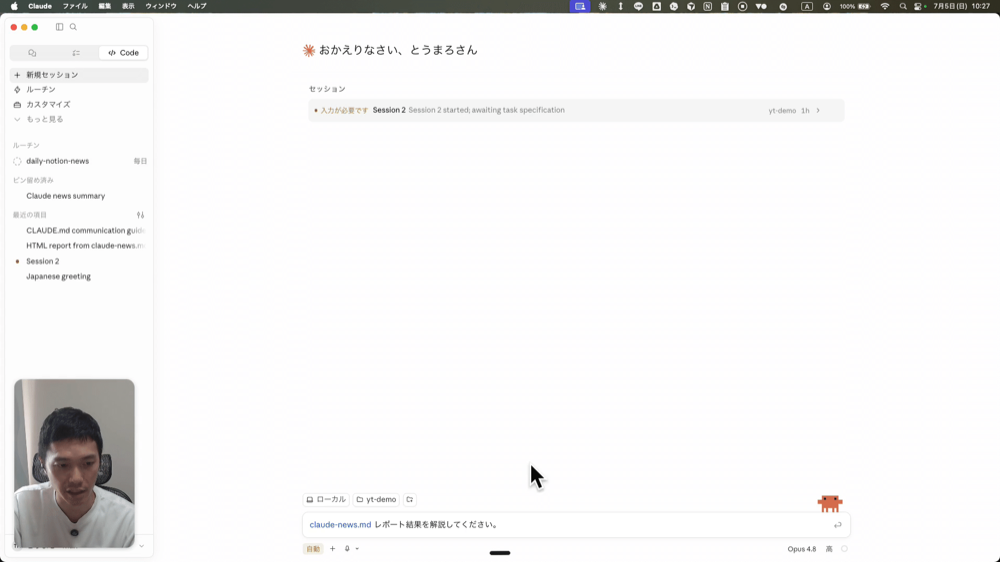Toggle the sidebar panel icon
1000x562 pixels.
[x=59, y=27]
